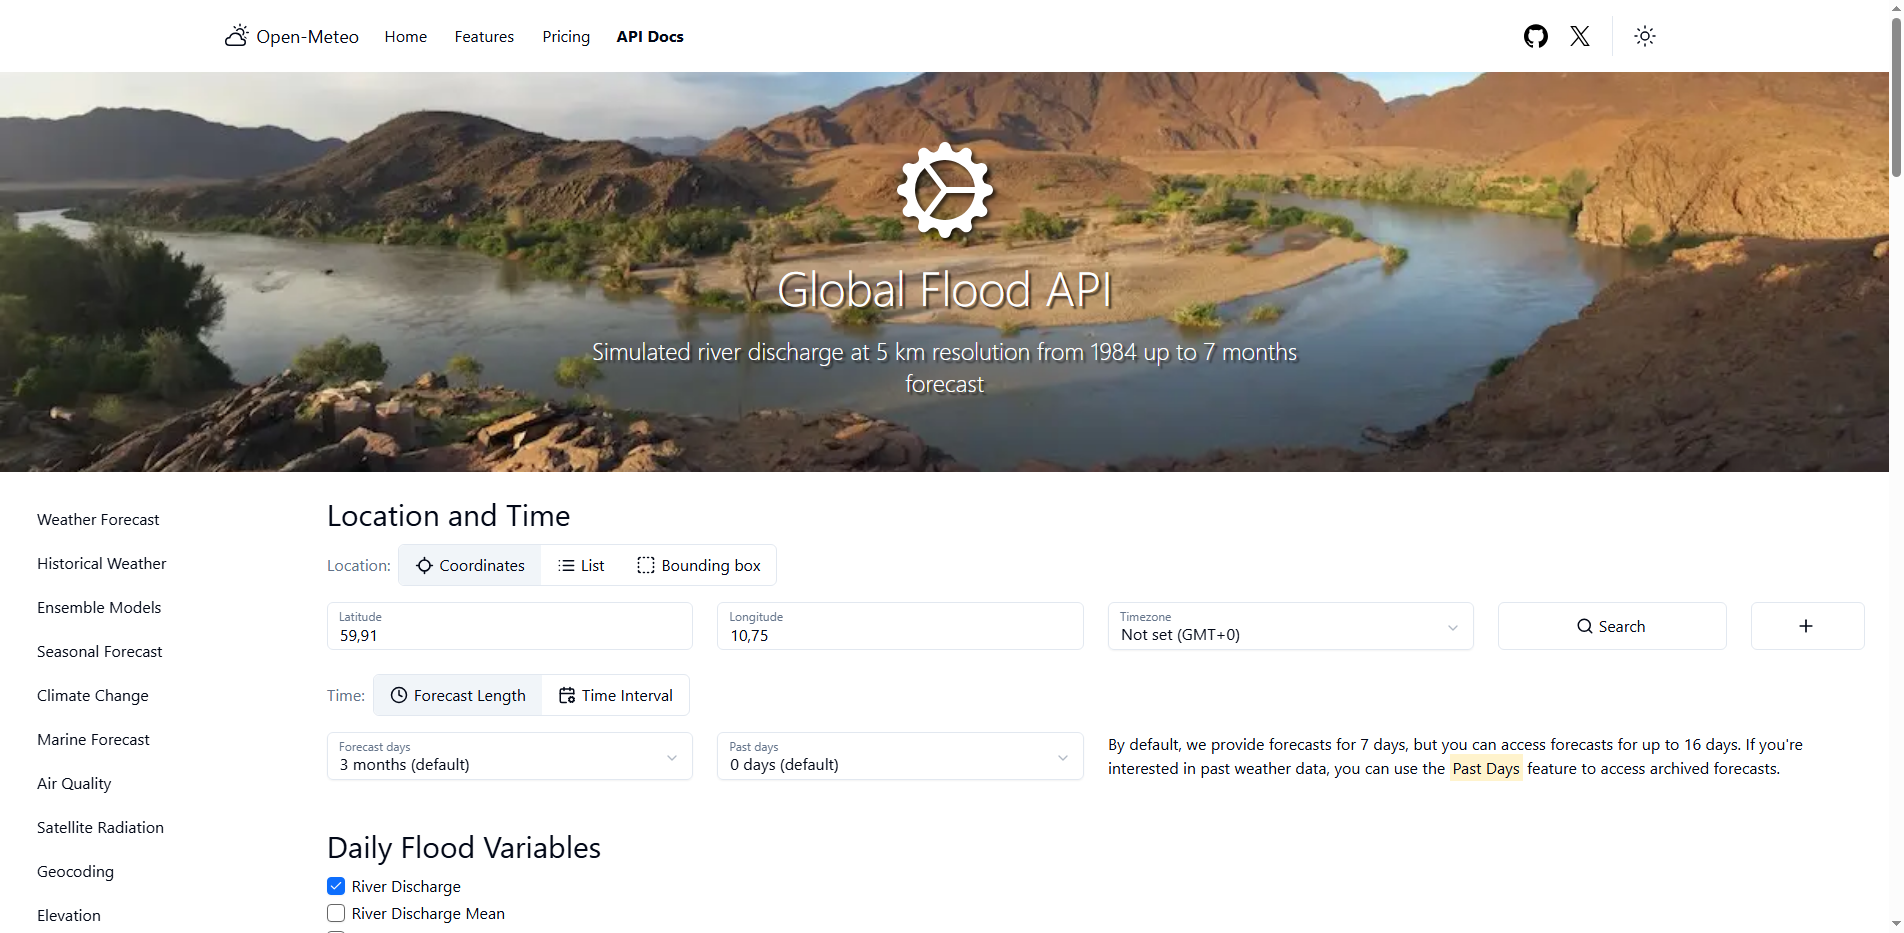This screenshot has height=933, width=1904.
Task: Click the clock icon on Forecast Length
Action: (x=399, y=694)
